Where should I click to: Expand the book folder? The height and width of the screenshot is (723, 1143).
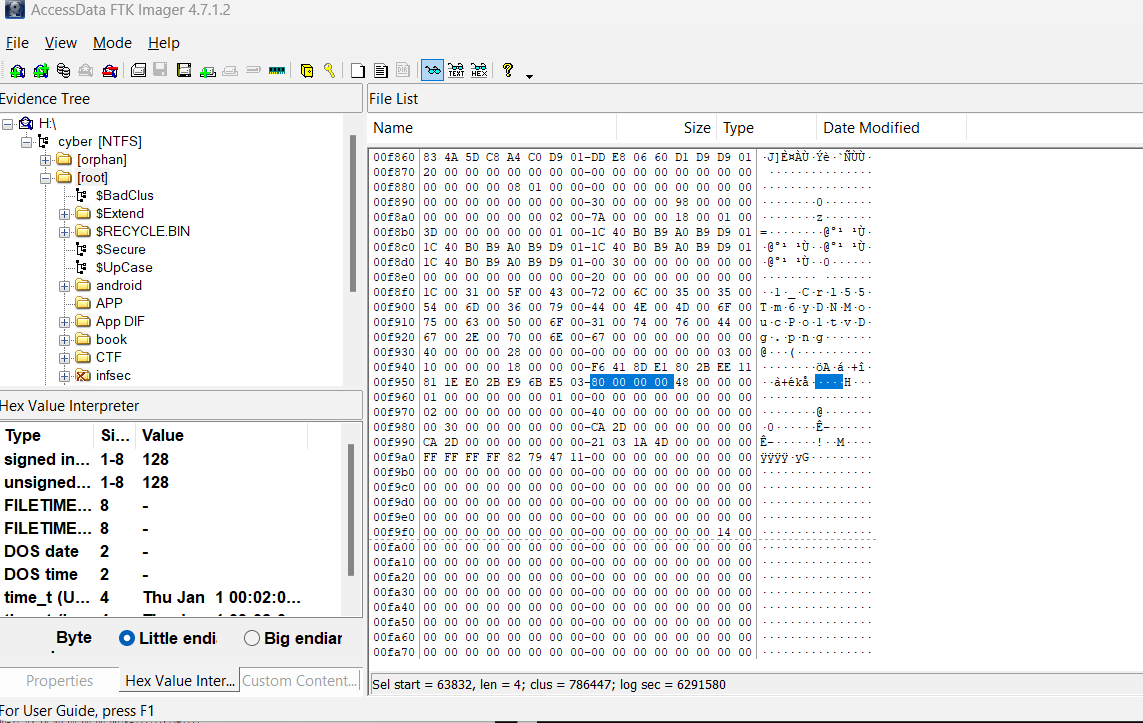[x=64, y=340]
